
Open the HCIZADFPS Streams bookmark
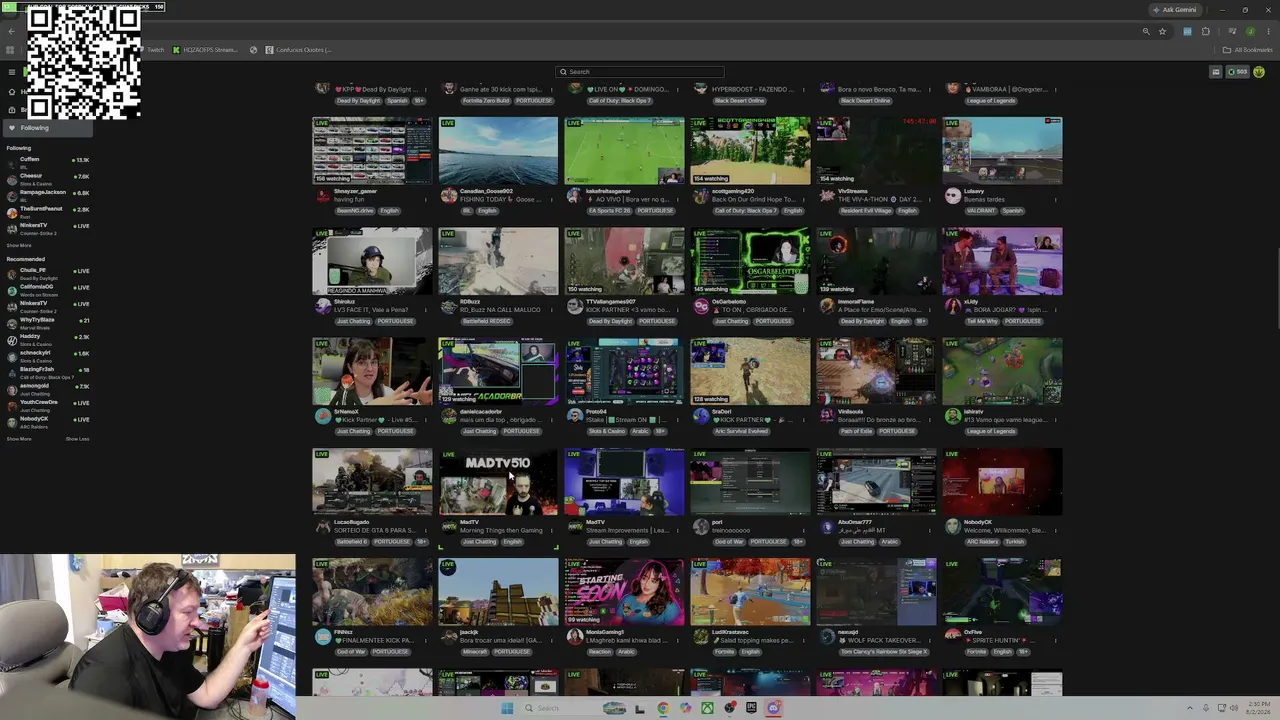pyautogui.click(x=206, y=50)
